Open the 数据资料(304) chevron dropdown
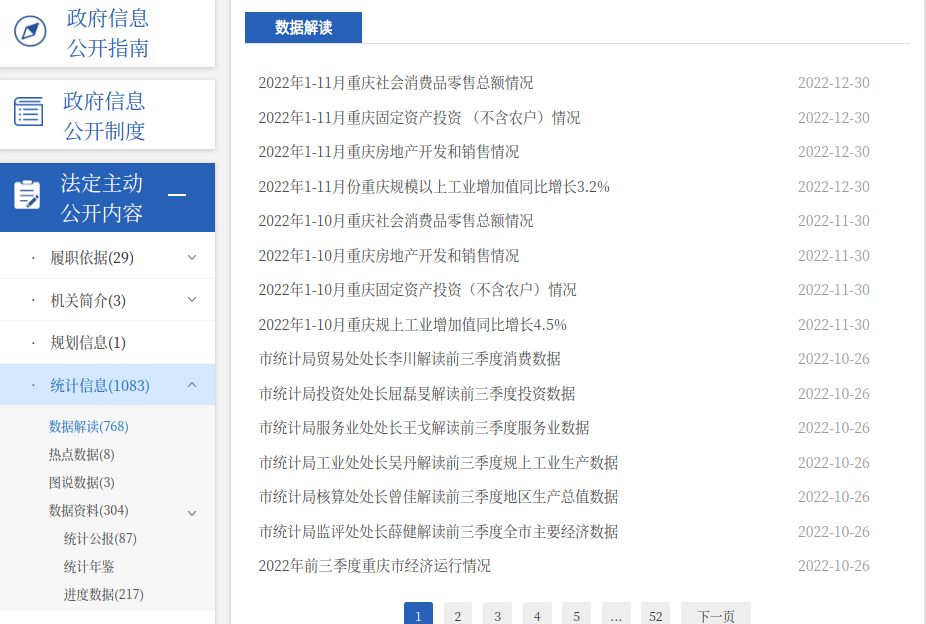 coord(191,512)
